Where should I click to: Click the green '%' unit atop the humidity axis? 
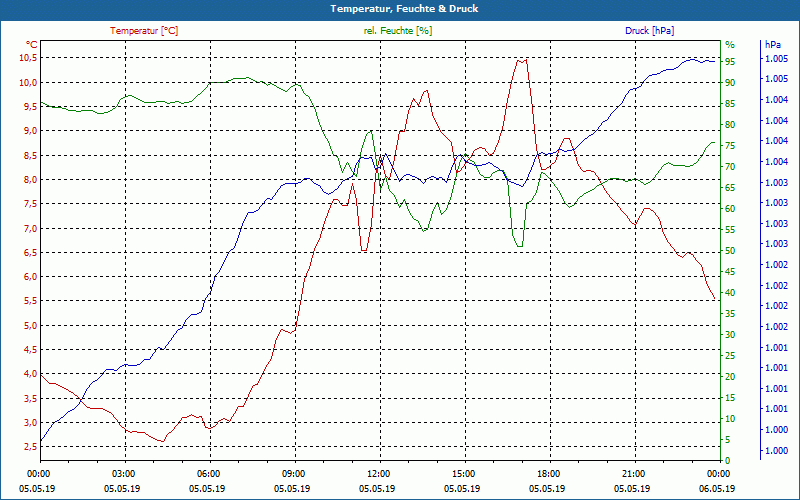[x=730, y=44]
